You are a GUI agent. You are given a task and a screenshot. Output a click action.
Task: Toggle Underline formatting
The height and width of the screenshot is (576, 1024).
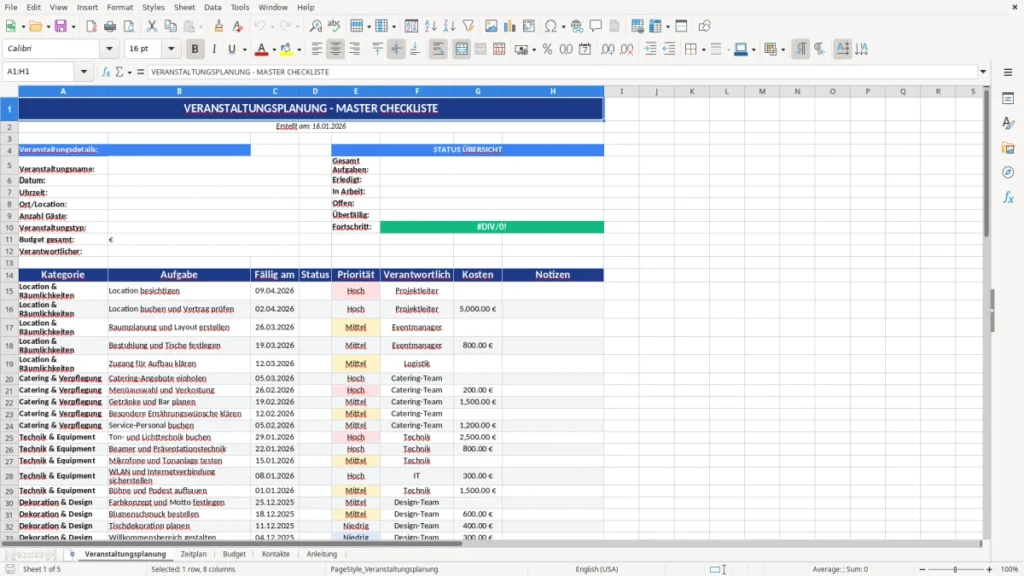tap(232, 49)
